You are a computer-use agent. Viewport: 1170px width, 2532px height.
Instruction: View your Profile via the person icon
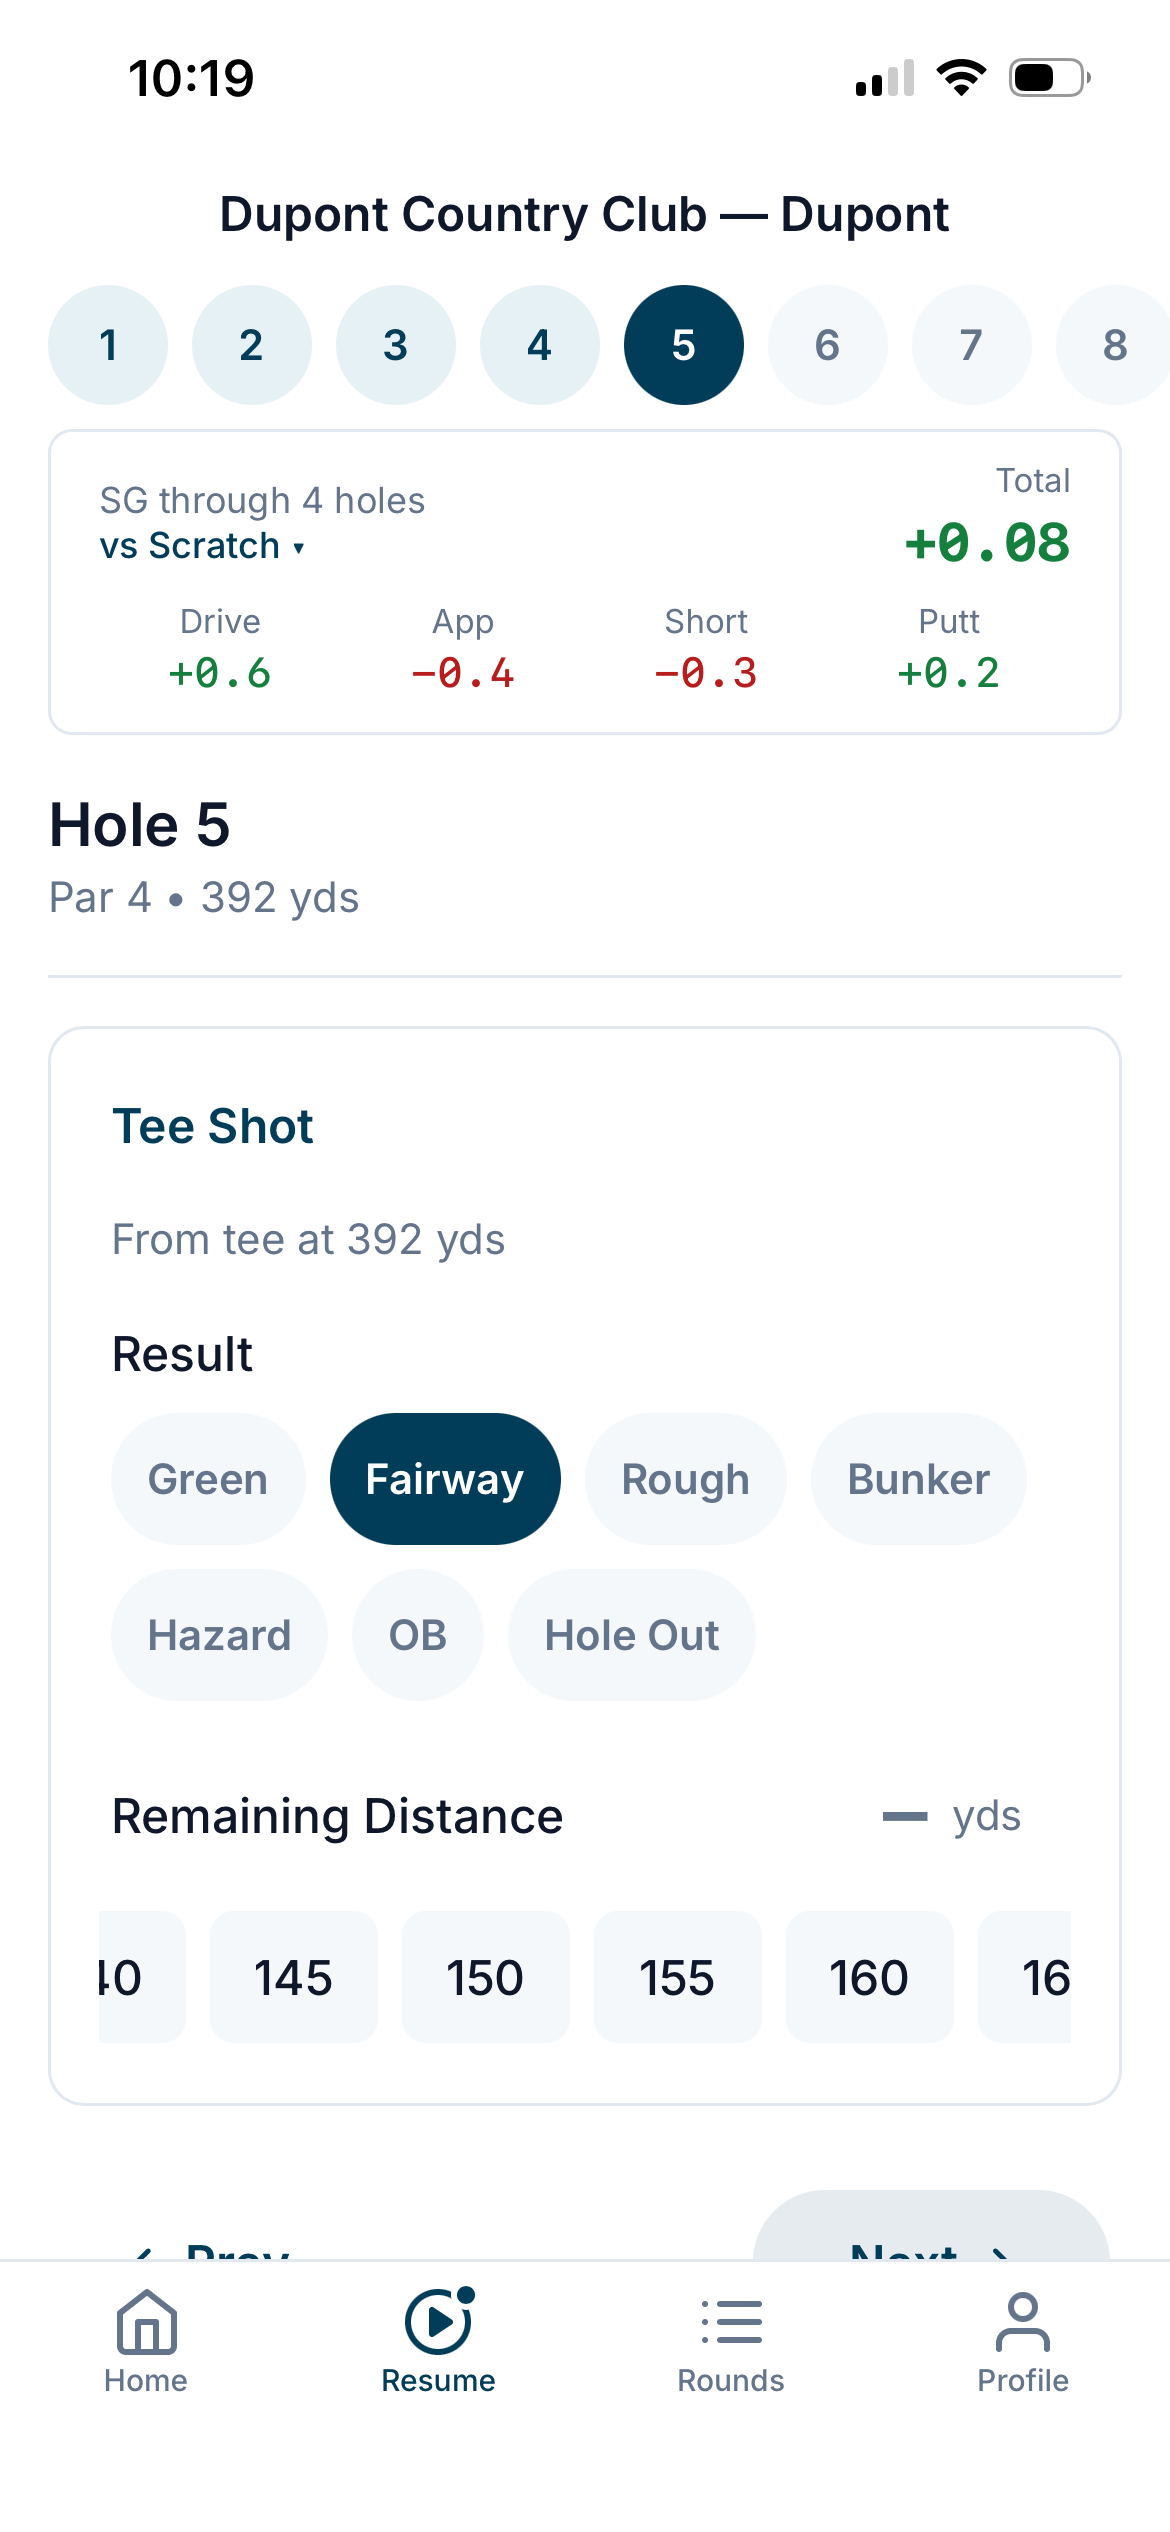1021,2340
